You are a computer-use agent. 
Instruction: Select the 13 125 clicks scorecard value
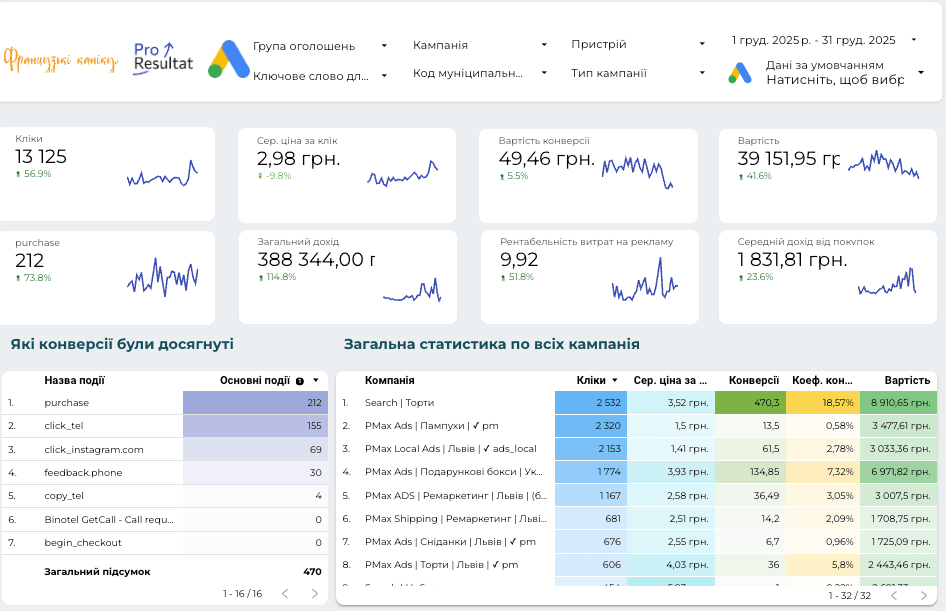(x=41, y=157)
